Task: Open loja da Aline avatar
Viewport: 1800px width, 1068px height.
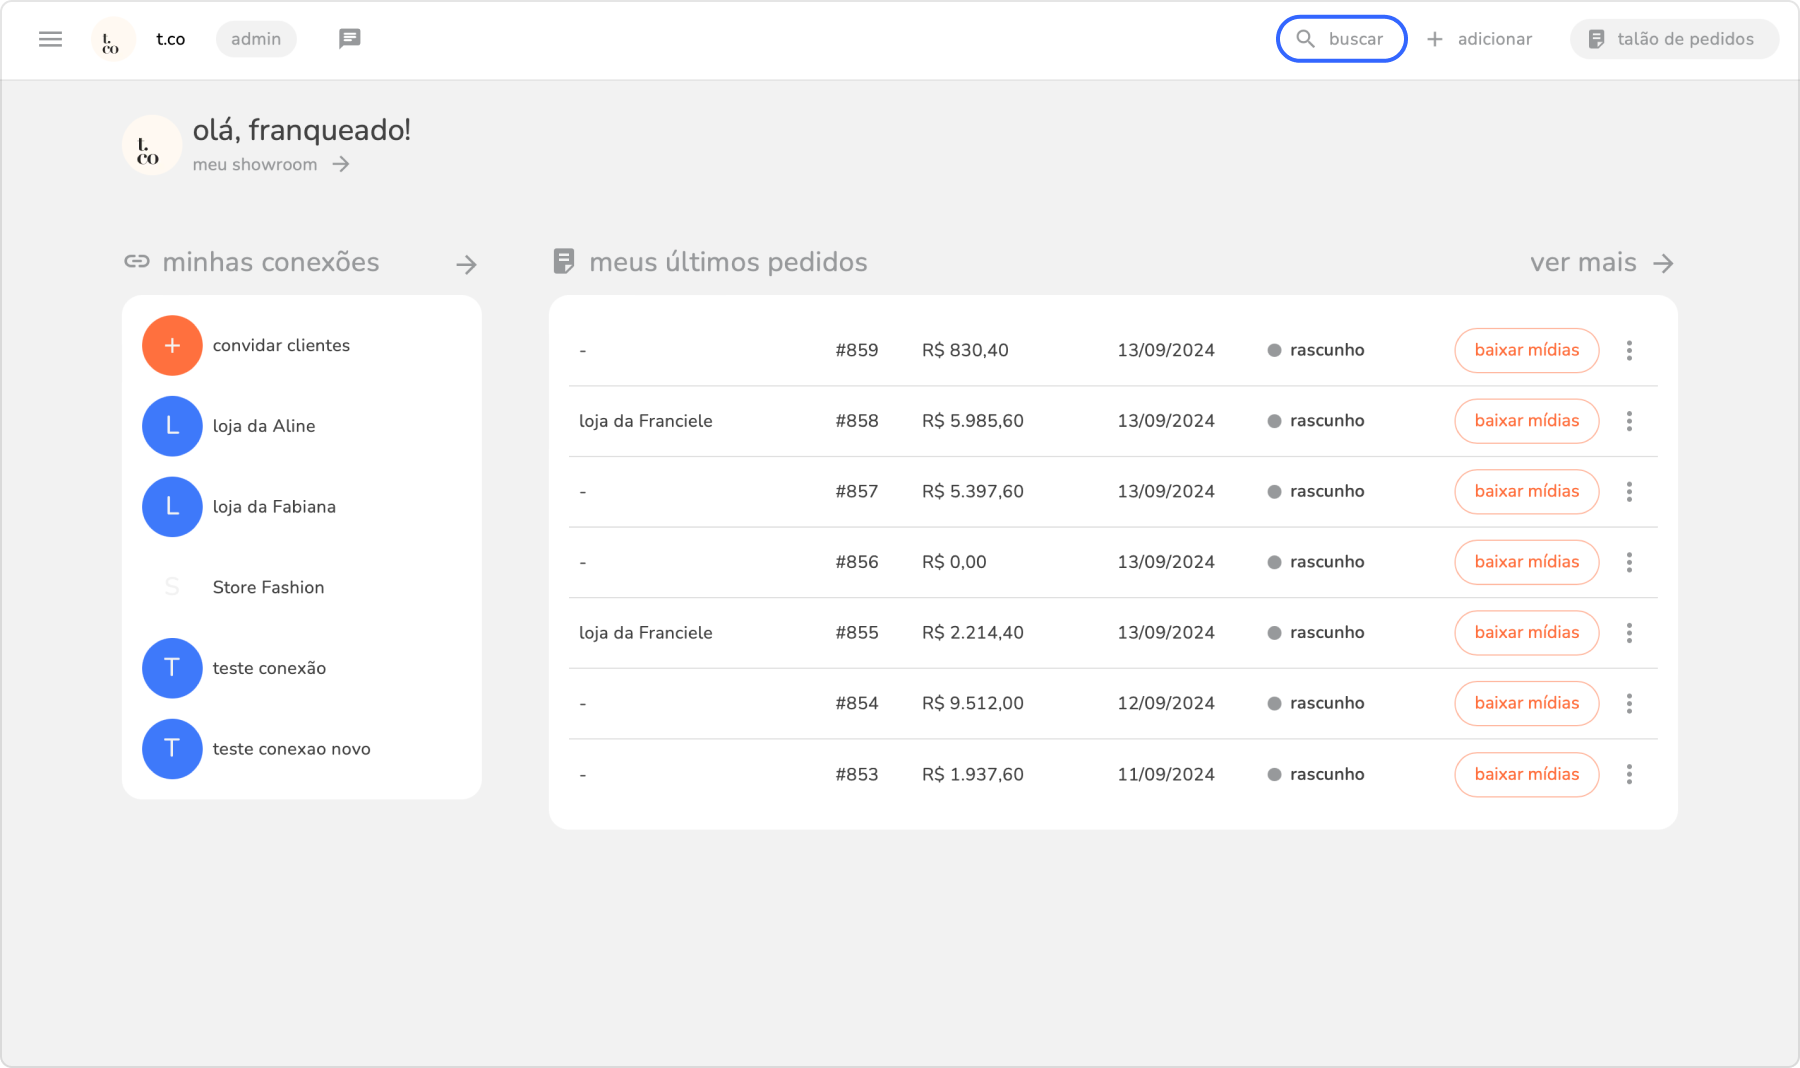Action: click(172, 426)
